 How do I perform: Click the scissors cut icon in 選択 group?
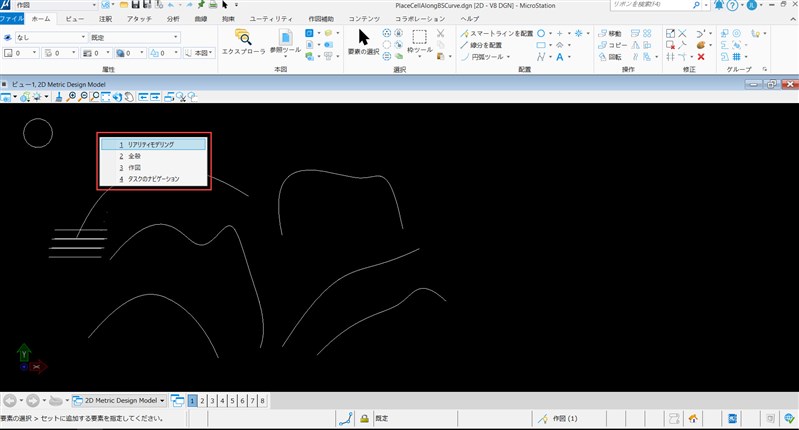click(x=440, y=33)
